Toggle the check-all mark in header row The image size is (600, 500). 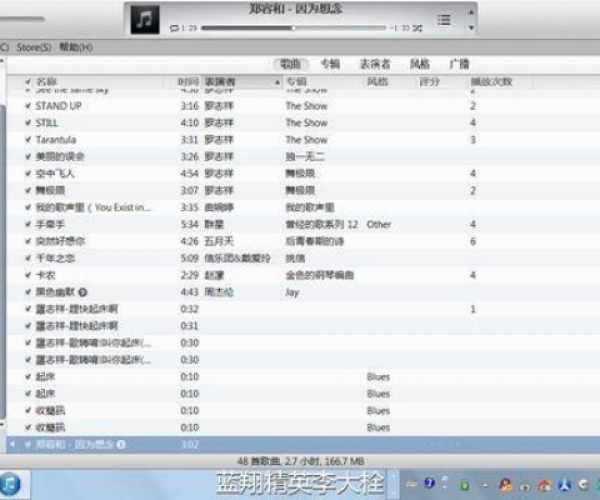28,81
